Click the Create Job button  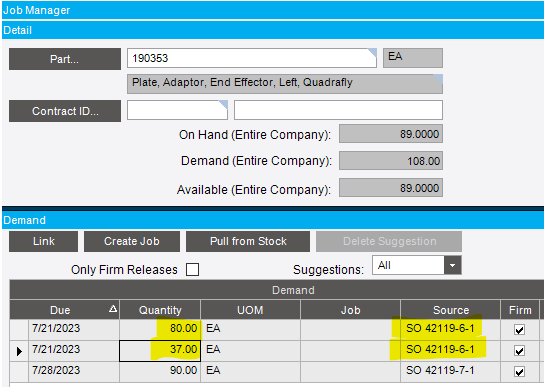click(132, 241)
